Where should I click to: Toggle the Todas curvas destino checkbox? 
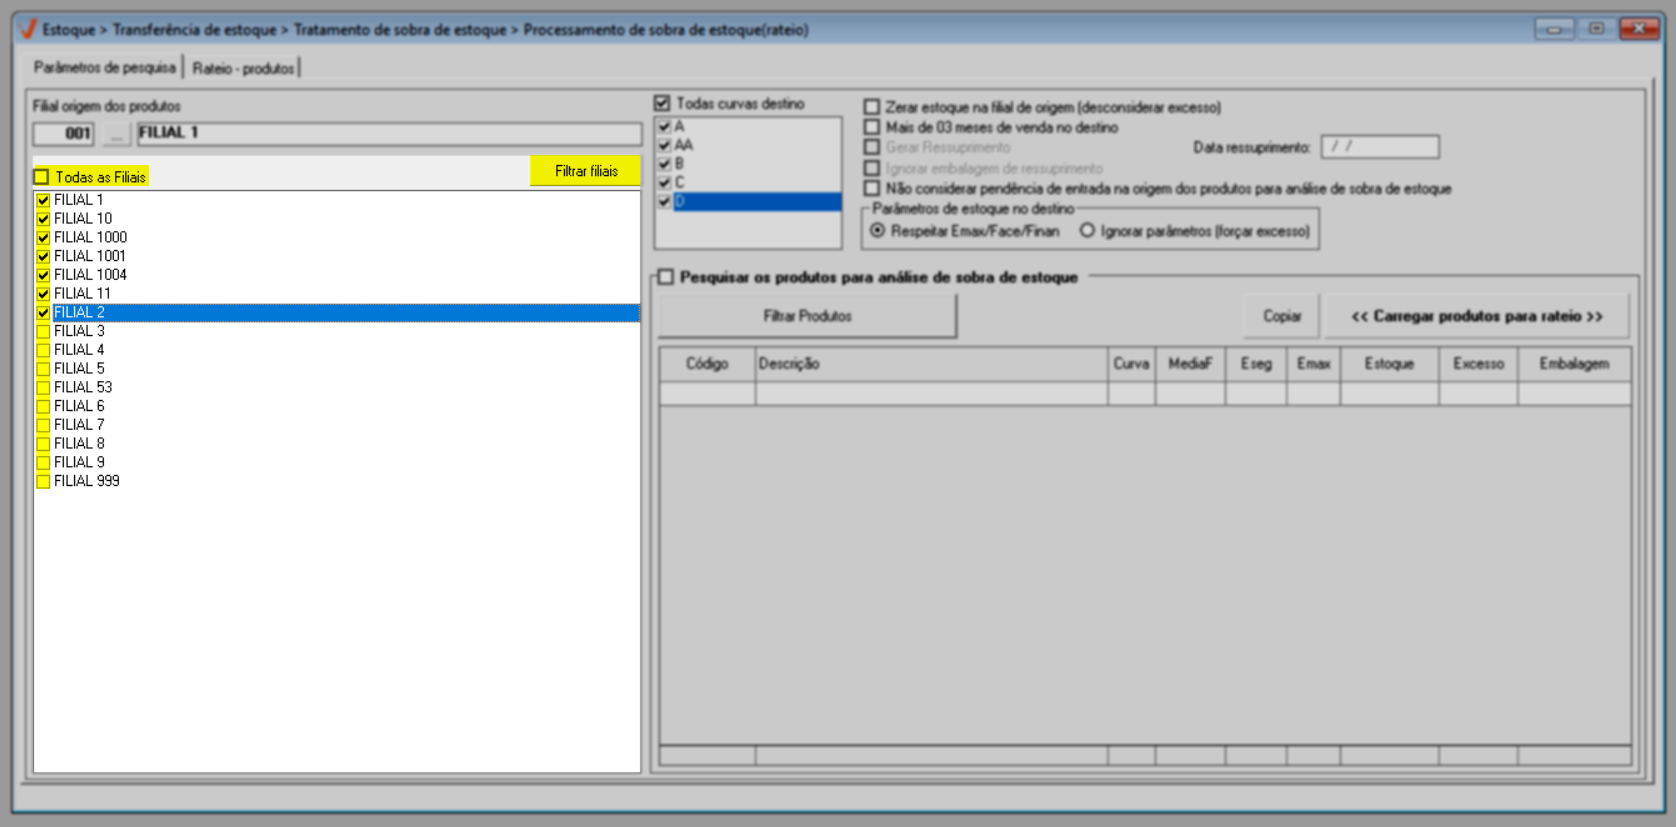tap(662, 103)
